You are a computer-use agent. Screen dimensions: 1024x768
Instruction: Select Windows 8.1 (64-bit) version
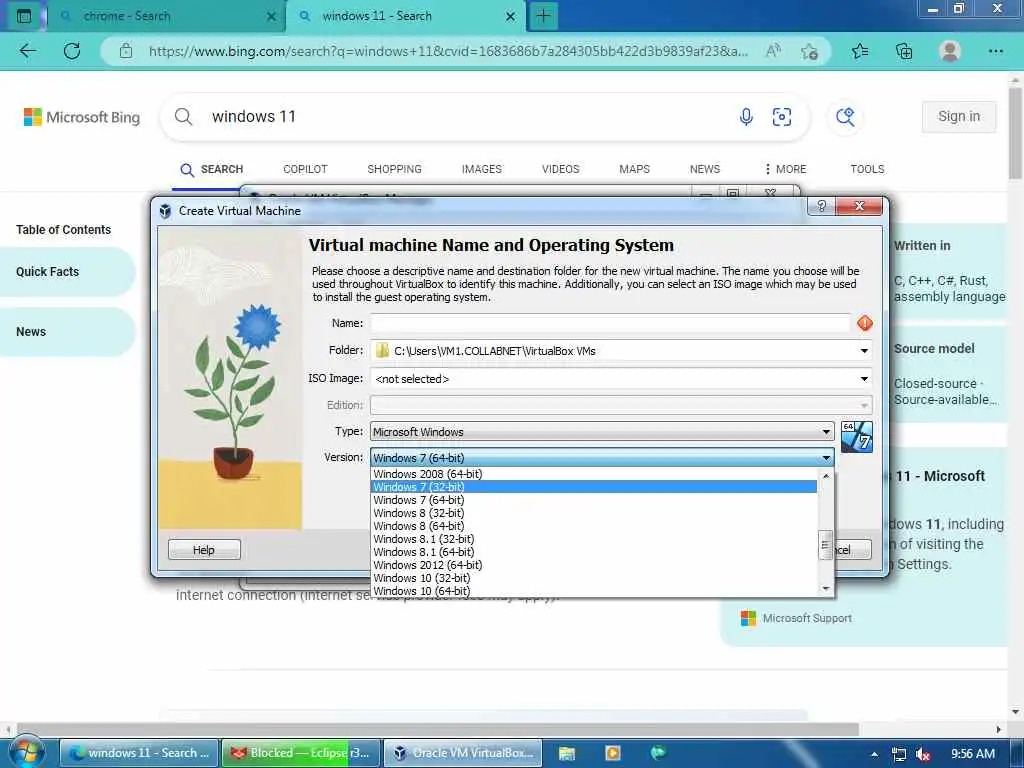click(x=594, y=552)
